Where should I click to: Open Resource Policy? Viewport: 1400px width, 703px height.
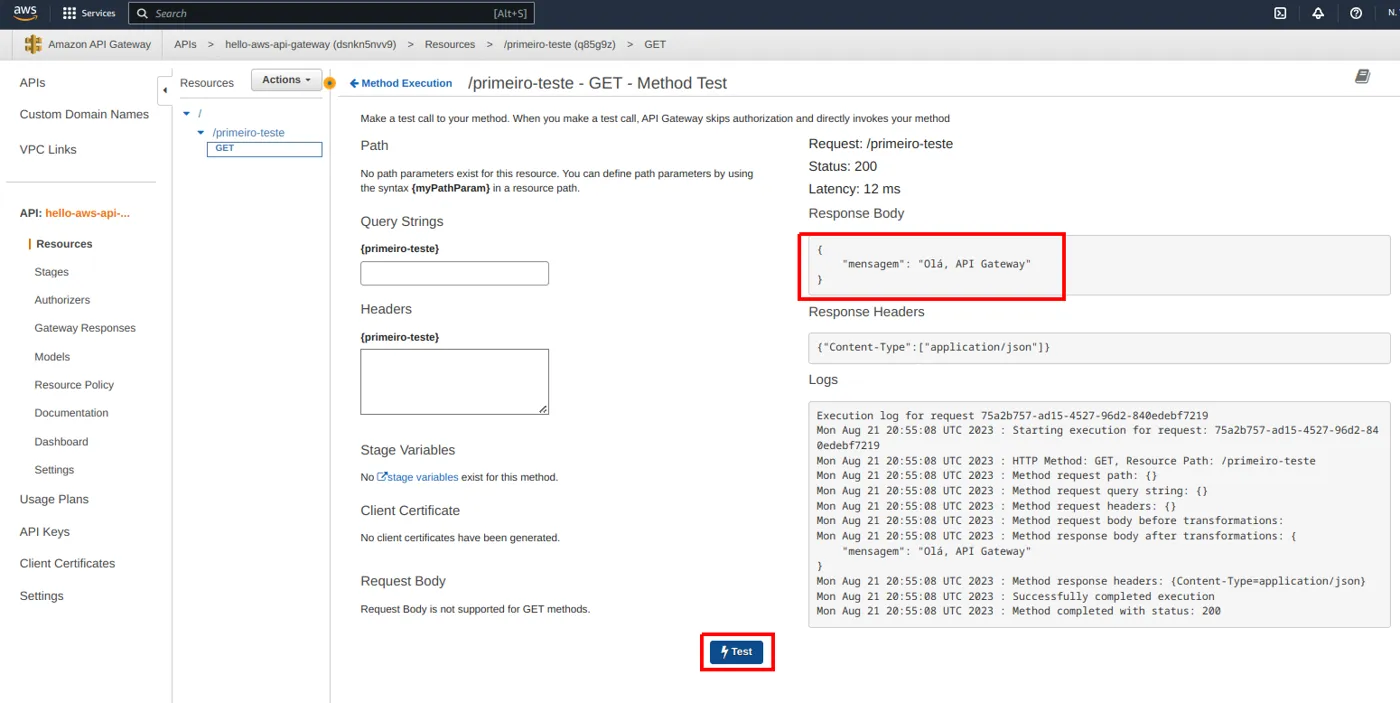point(74,385)
